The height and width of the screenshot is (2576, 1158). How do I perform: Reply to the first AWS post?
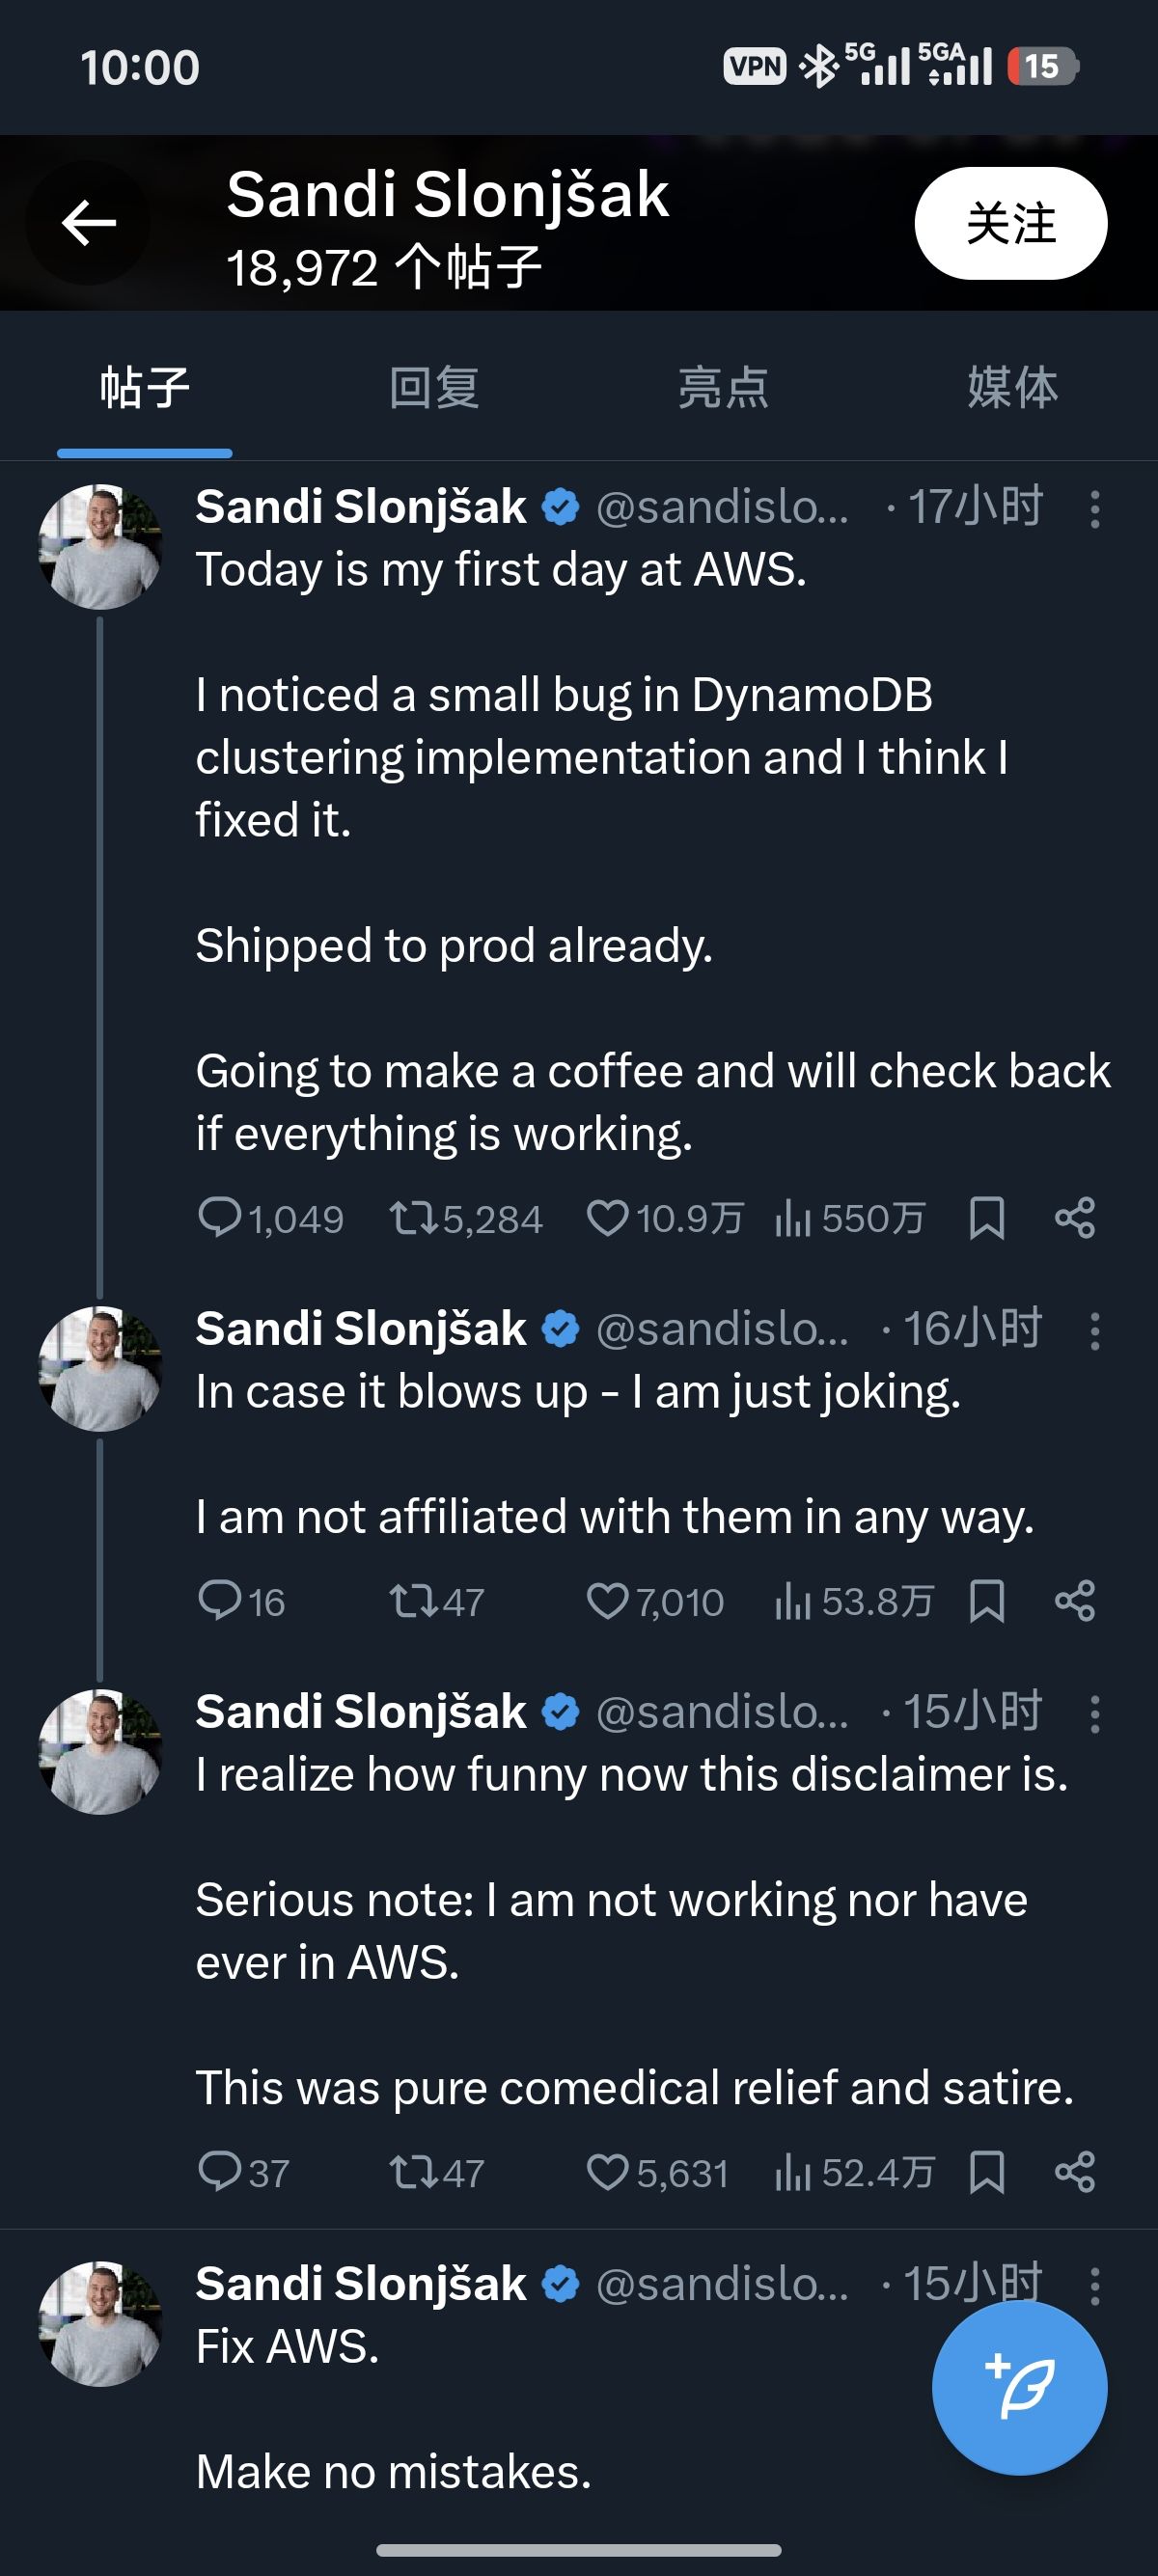[x=220, y=1218]
